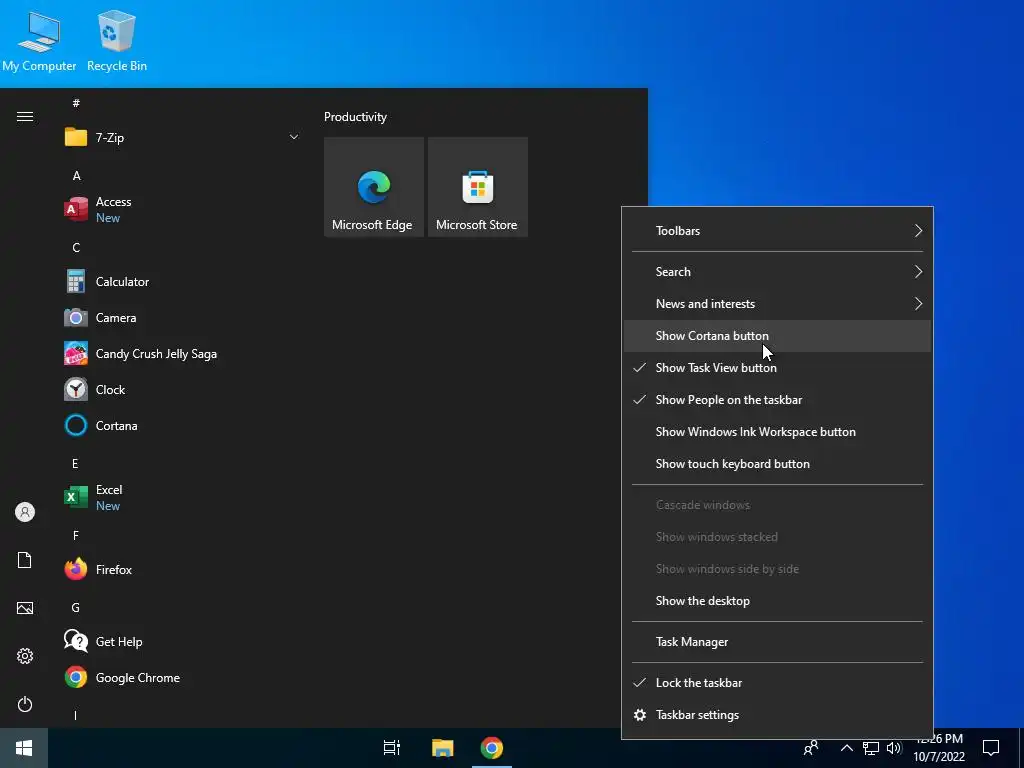
Task: Open the Clock app icon
Action: [x=76, y=389]
